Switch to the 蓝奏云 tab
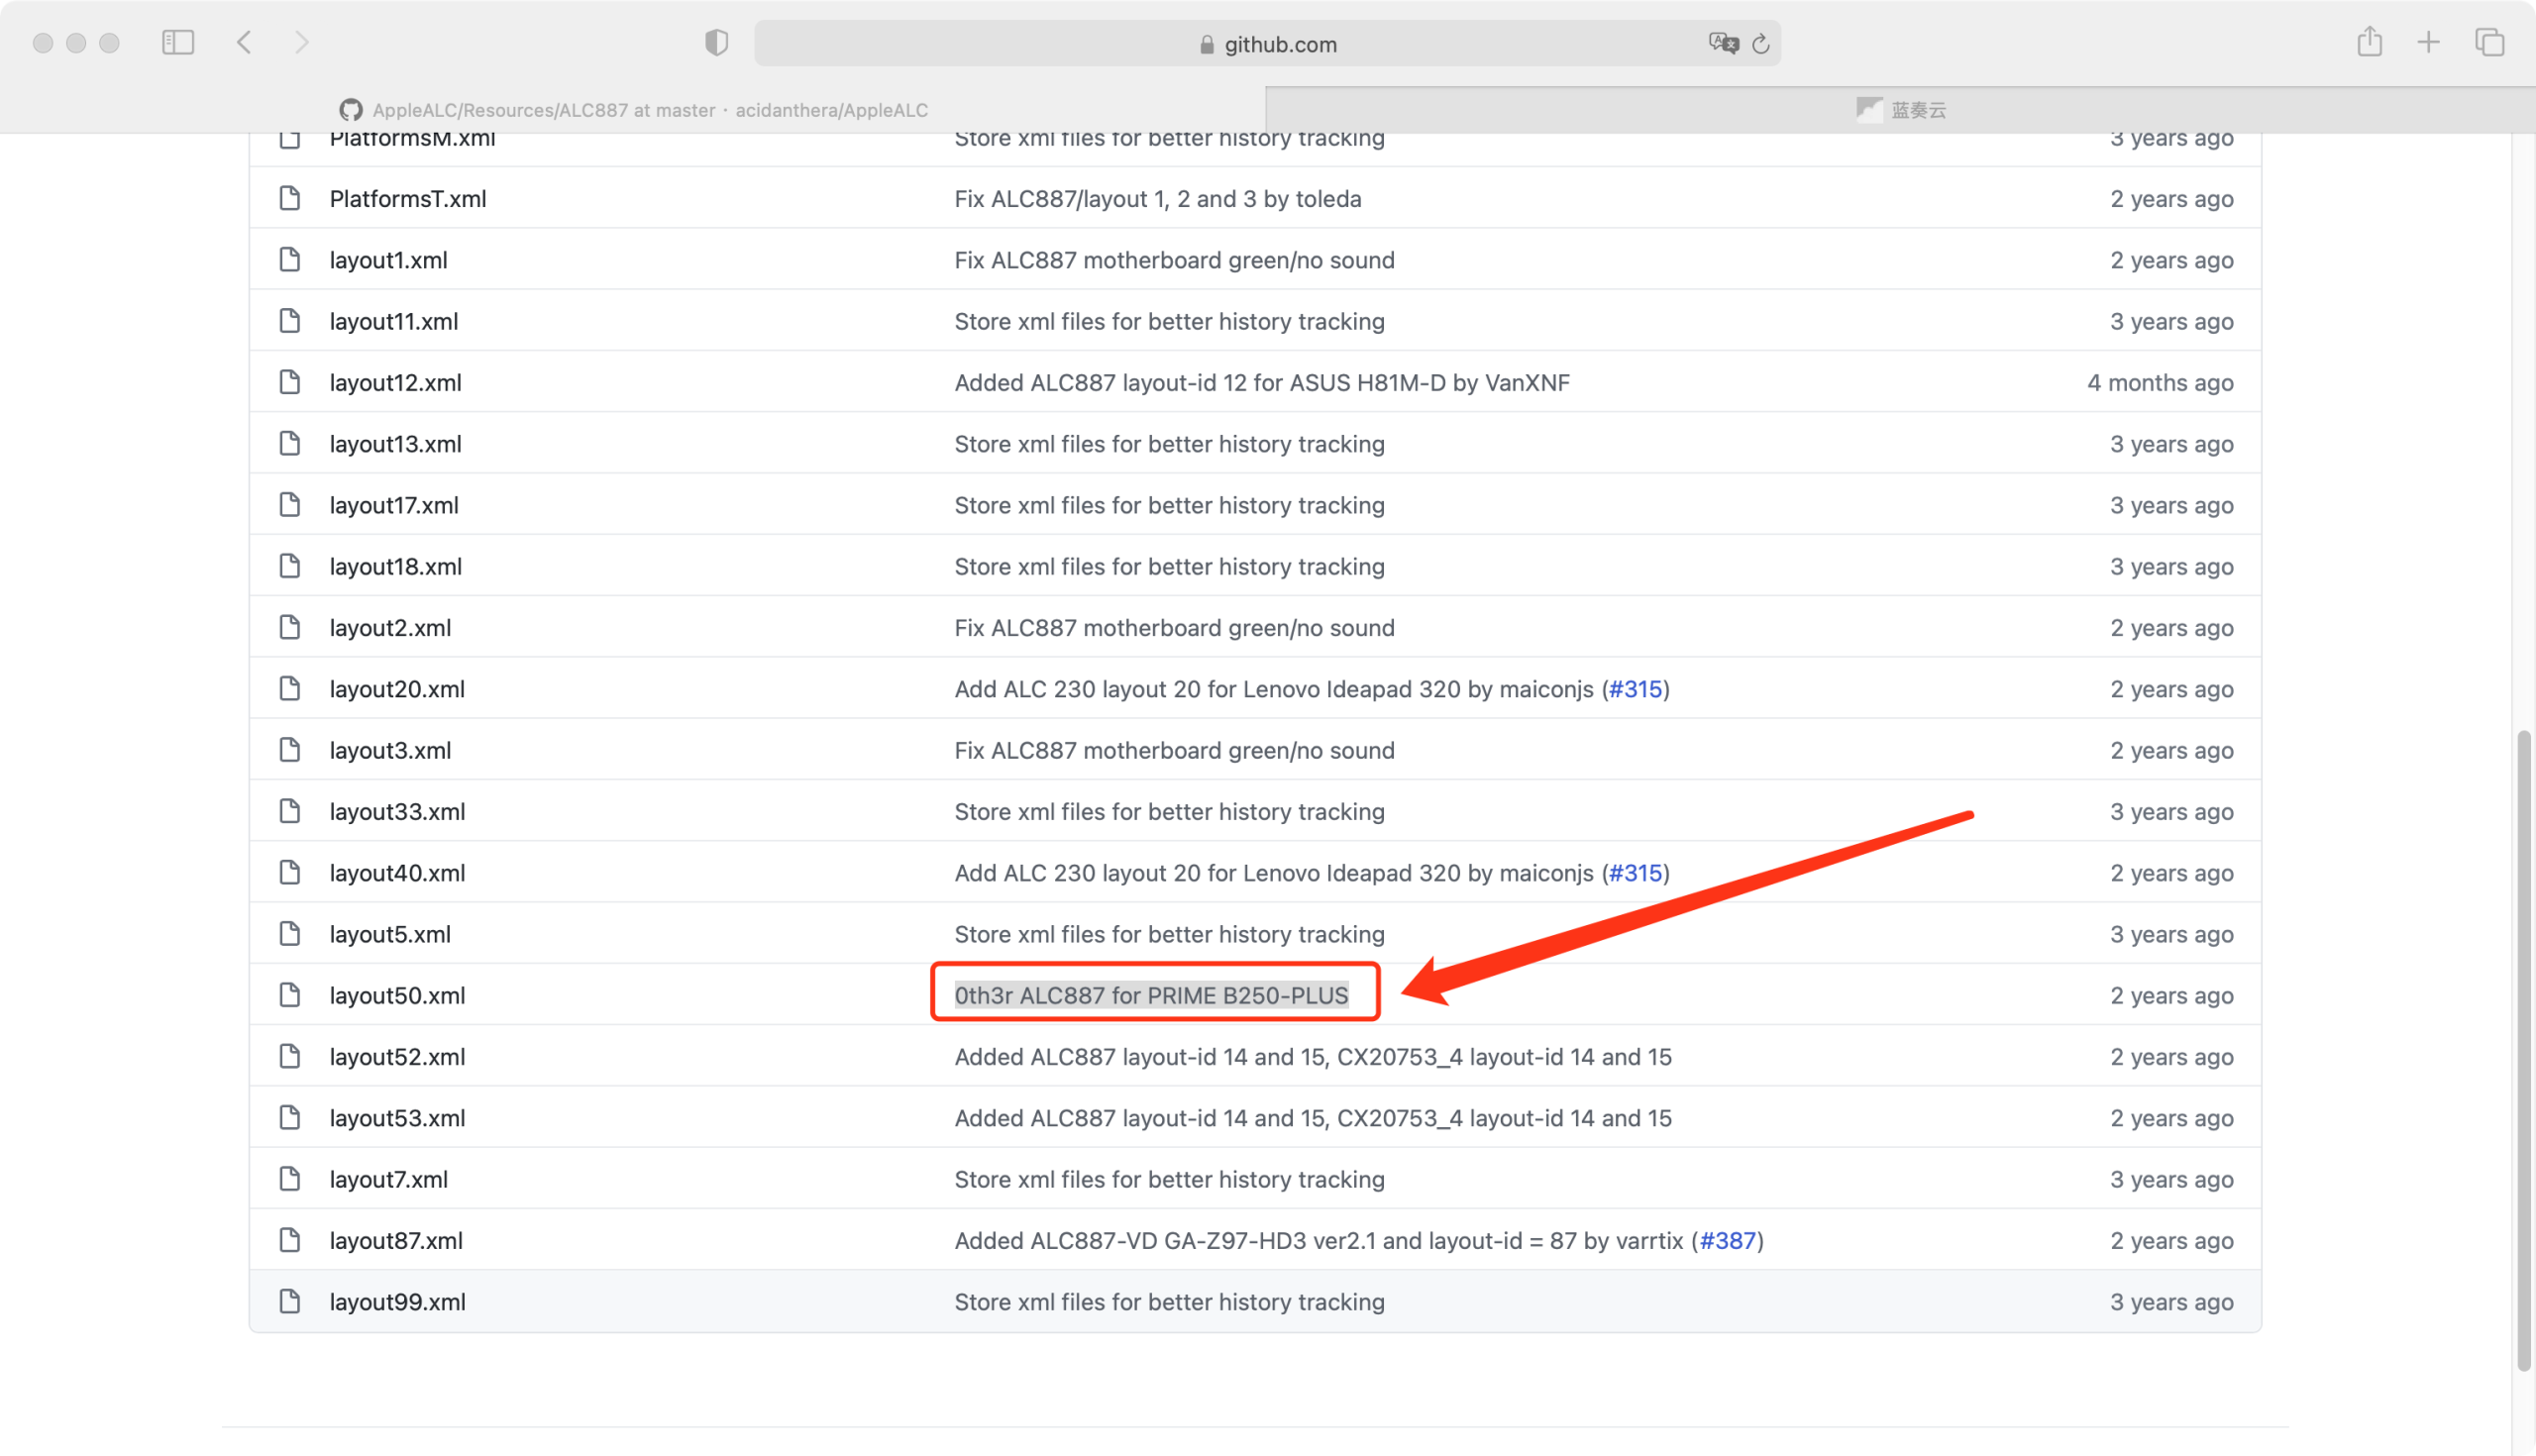Image resolution: width=2536 pixels, height=1456 pixels. coord(1901,110)
